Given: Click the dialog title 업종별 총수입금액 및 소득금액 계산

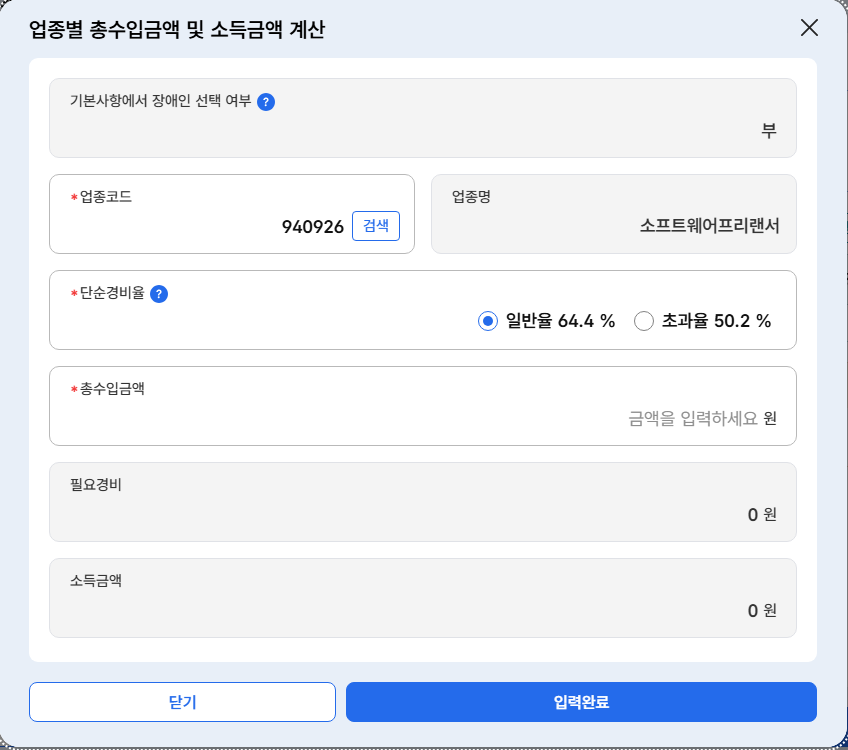Looking at the screenshot, I should click(177, 29).
